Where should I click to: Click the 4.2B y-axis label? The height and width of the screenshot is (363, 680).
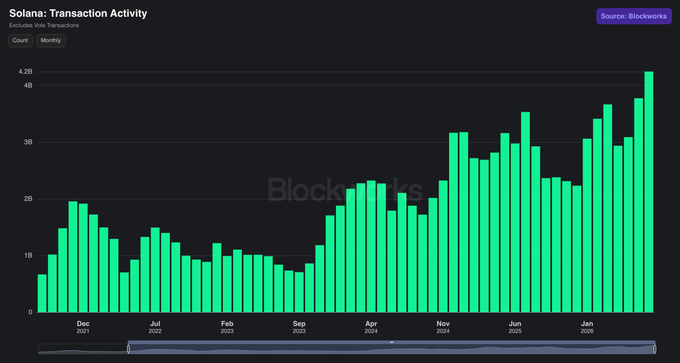(x=26, y=72)
